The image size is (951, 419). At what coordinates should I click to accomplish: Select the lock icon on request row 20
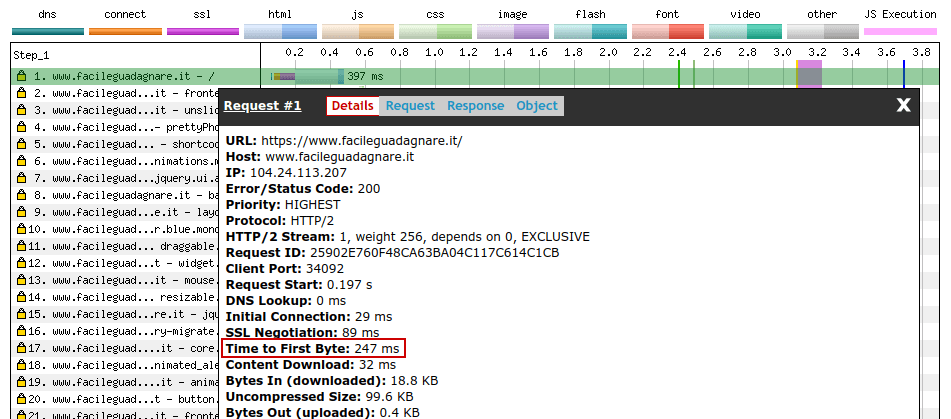point(22,399)
